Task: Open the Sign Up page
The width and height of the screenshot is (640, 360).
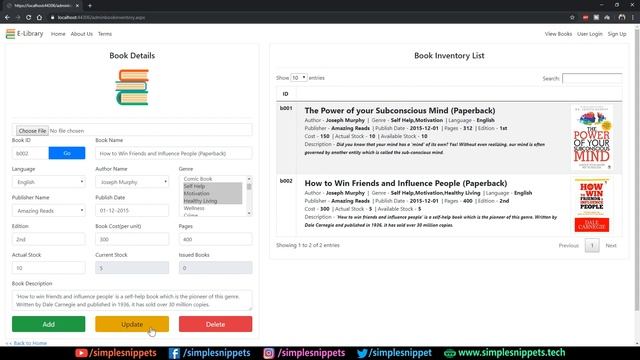Action: click(x=617, y=34)
